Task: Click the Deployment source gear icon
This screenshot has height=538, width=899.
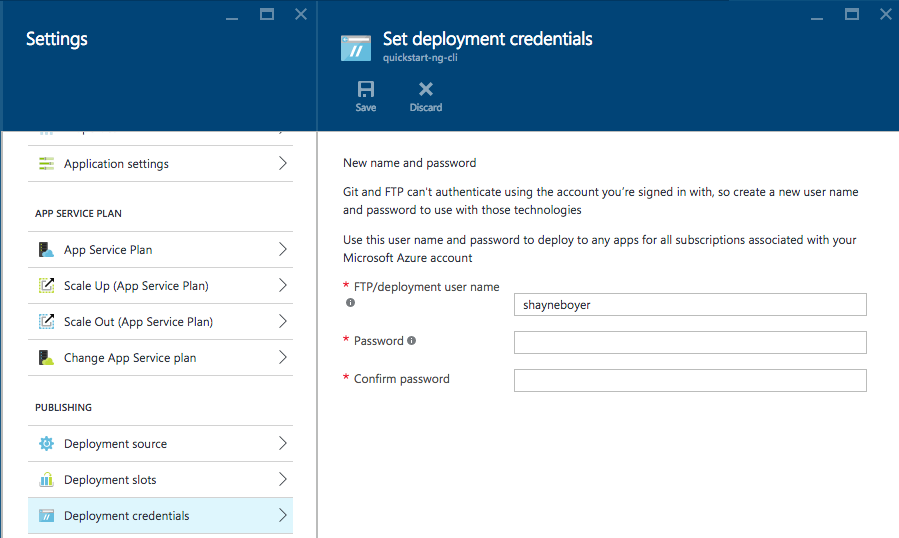Action: click(x=46, y=443)
